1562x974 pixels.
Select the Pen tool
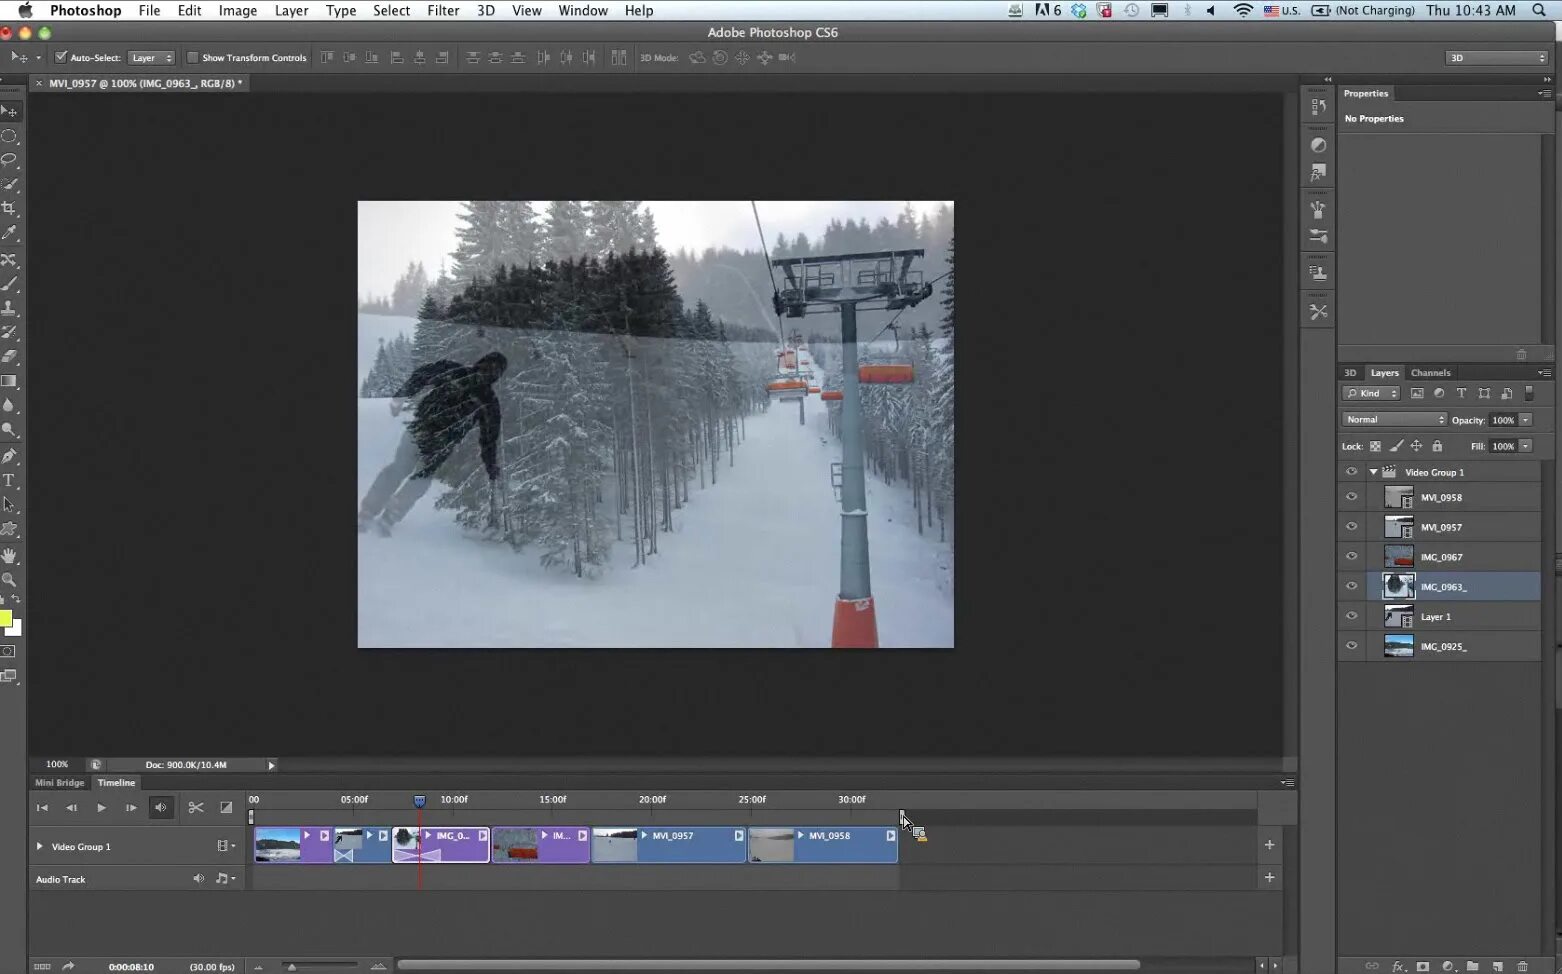(9, 456)
